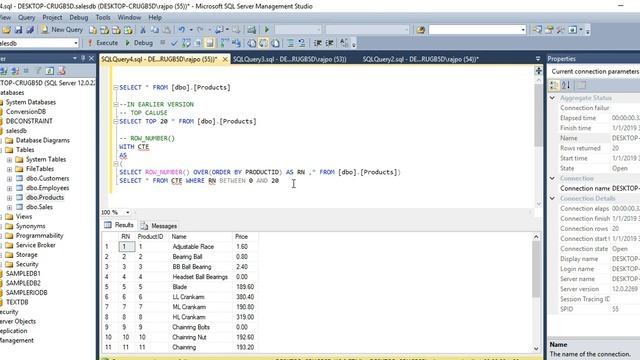Image resolution: width=640 pixels, height=360 pixels.
Task: Open the Query menu
Action: (27, 18)
